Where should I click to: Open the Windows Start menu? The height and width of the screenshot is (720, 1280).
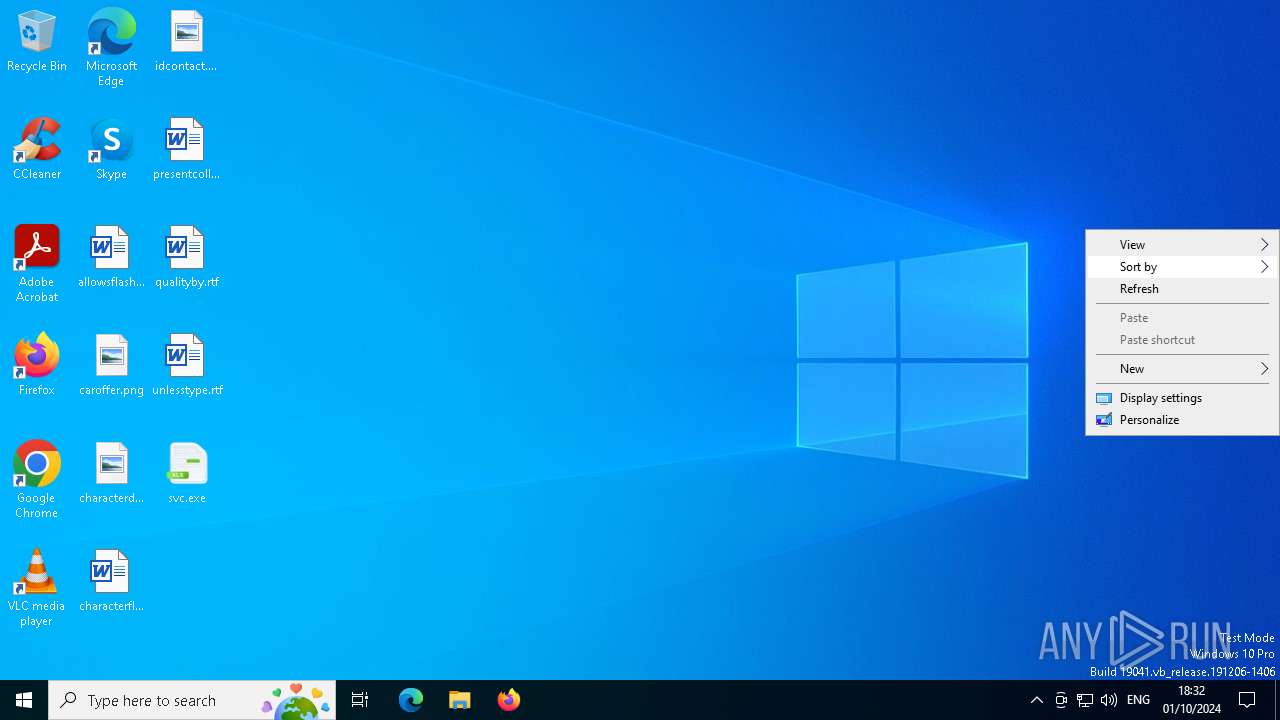click(x=24, y=700)
